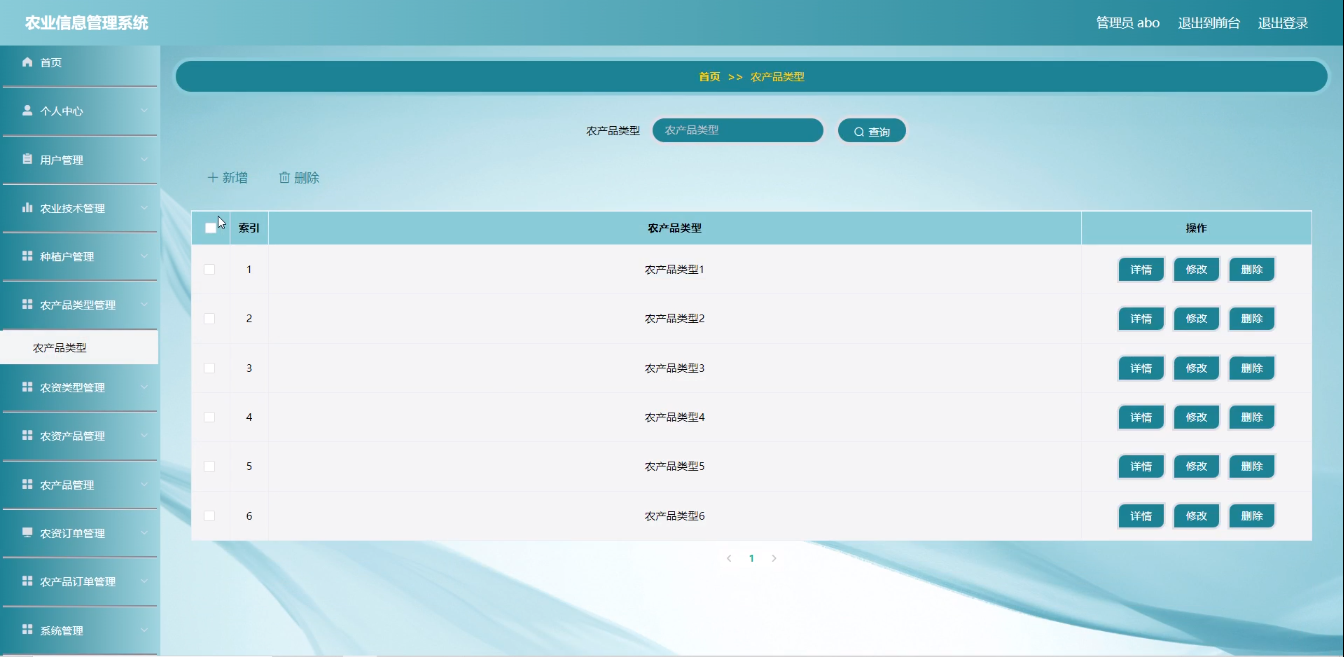Open the 首页 sidebar menu item
The image size is (1344, 657).
[x=79, y=63]
